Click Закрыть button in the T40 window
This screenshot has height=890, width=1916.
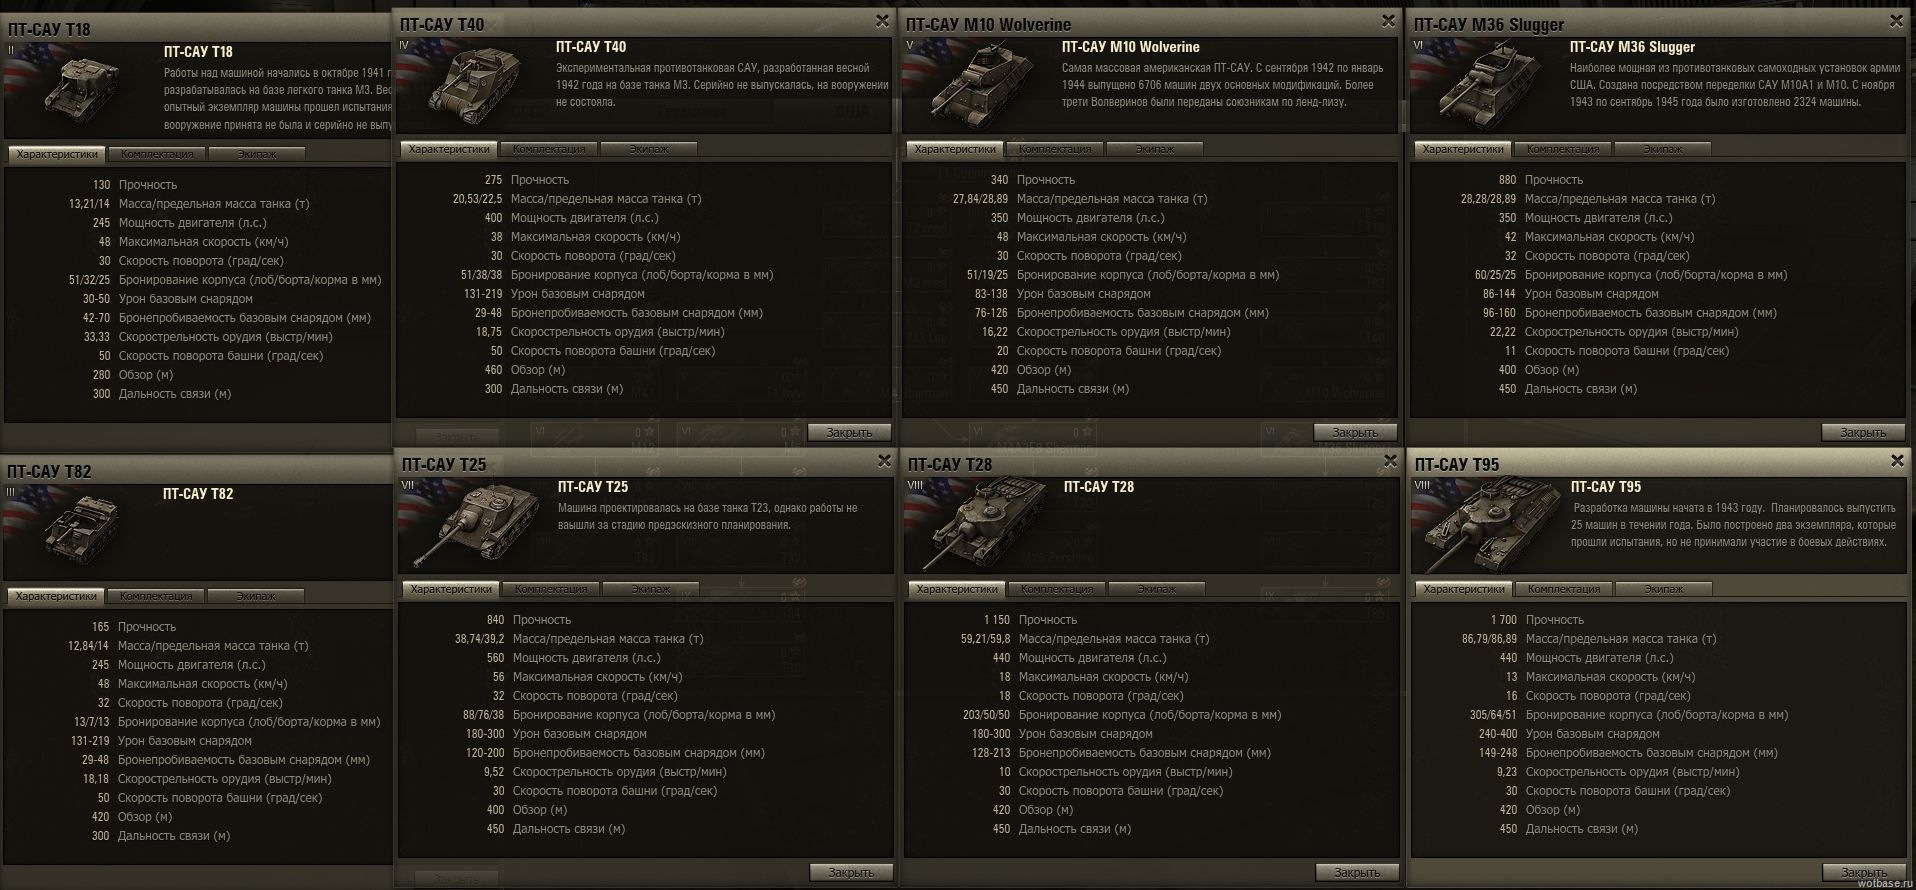[x=851, y=432]
